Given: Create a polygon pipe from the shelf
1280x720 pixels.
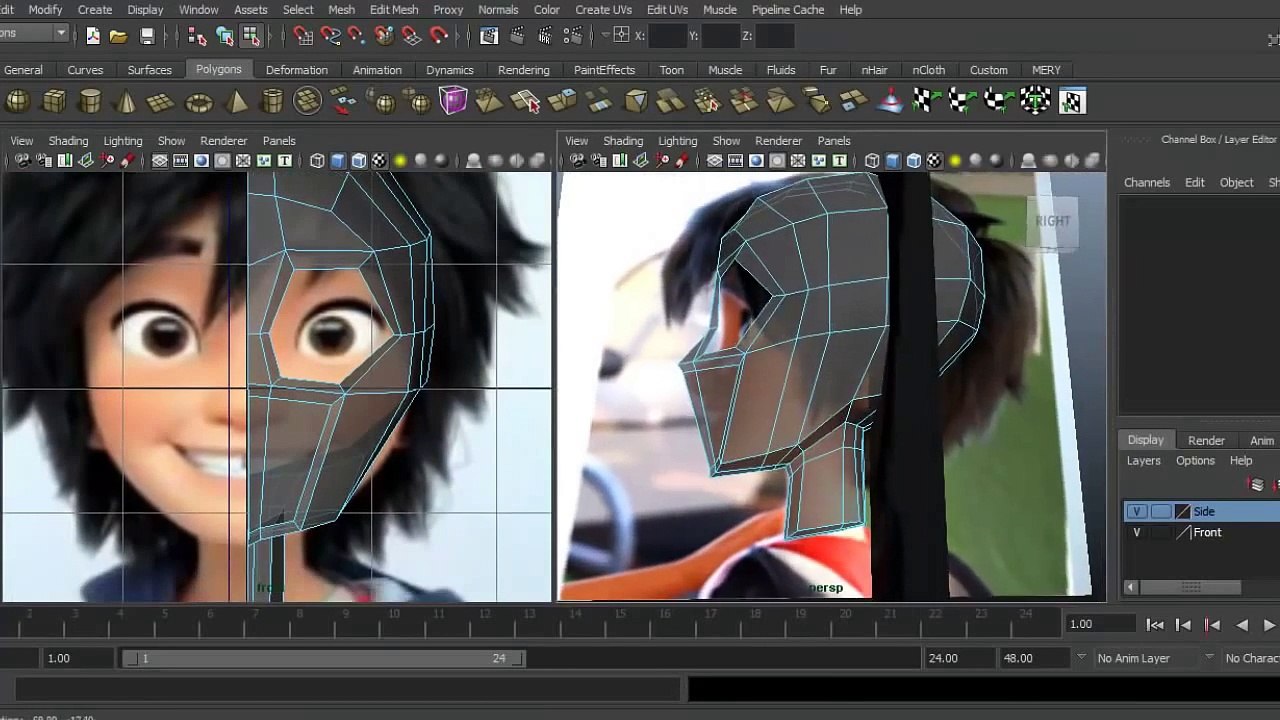Looking at the screenshot, I should pos(272,101).
